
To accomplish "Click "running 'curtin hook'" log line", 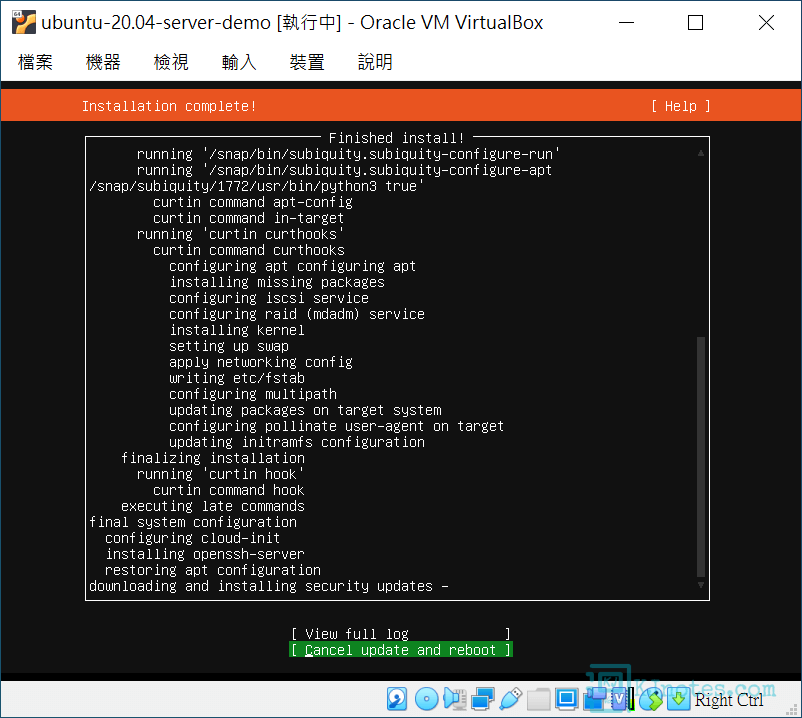I will coord(220,474).
